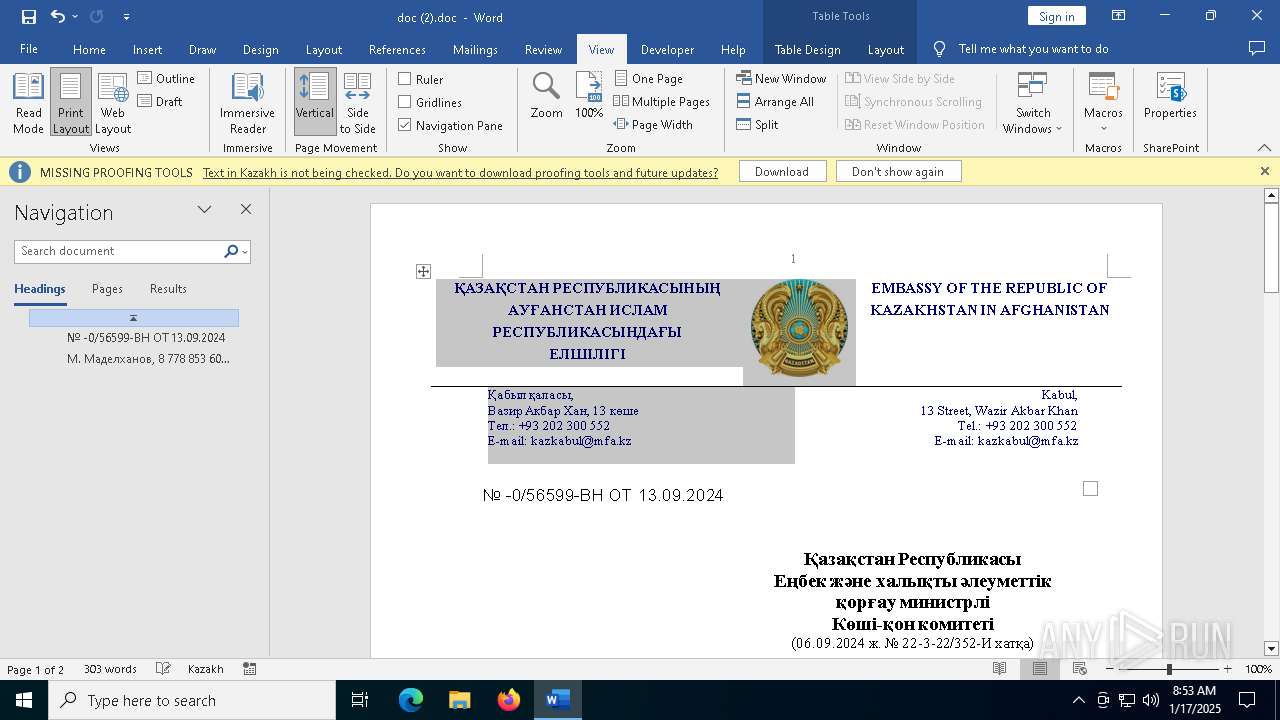This screenshot has height=720, width=1280.
Task: Open the Review tab
Action: pos(543,49)
